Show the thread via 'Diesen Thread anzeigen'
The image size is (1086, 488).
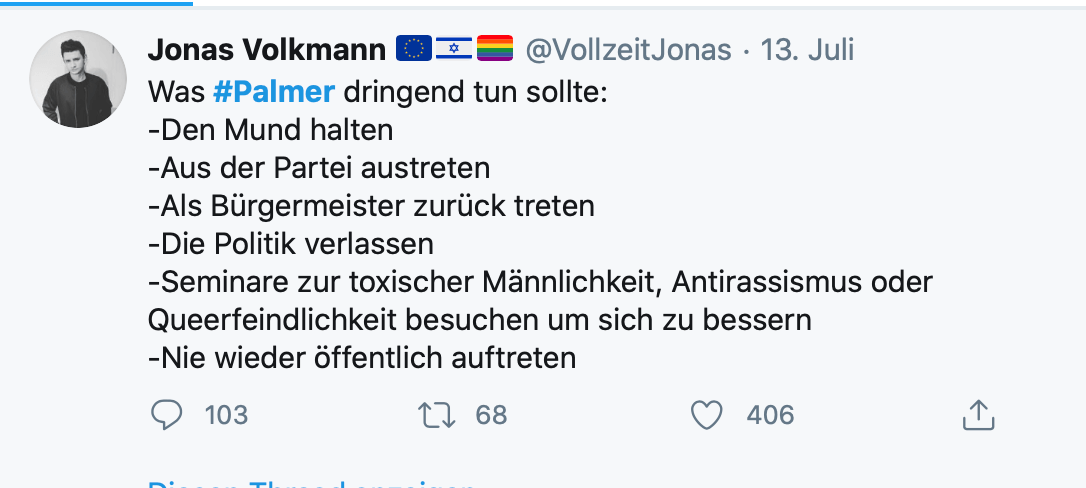(x=310, y=484)
